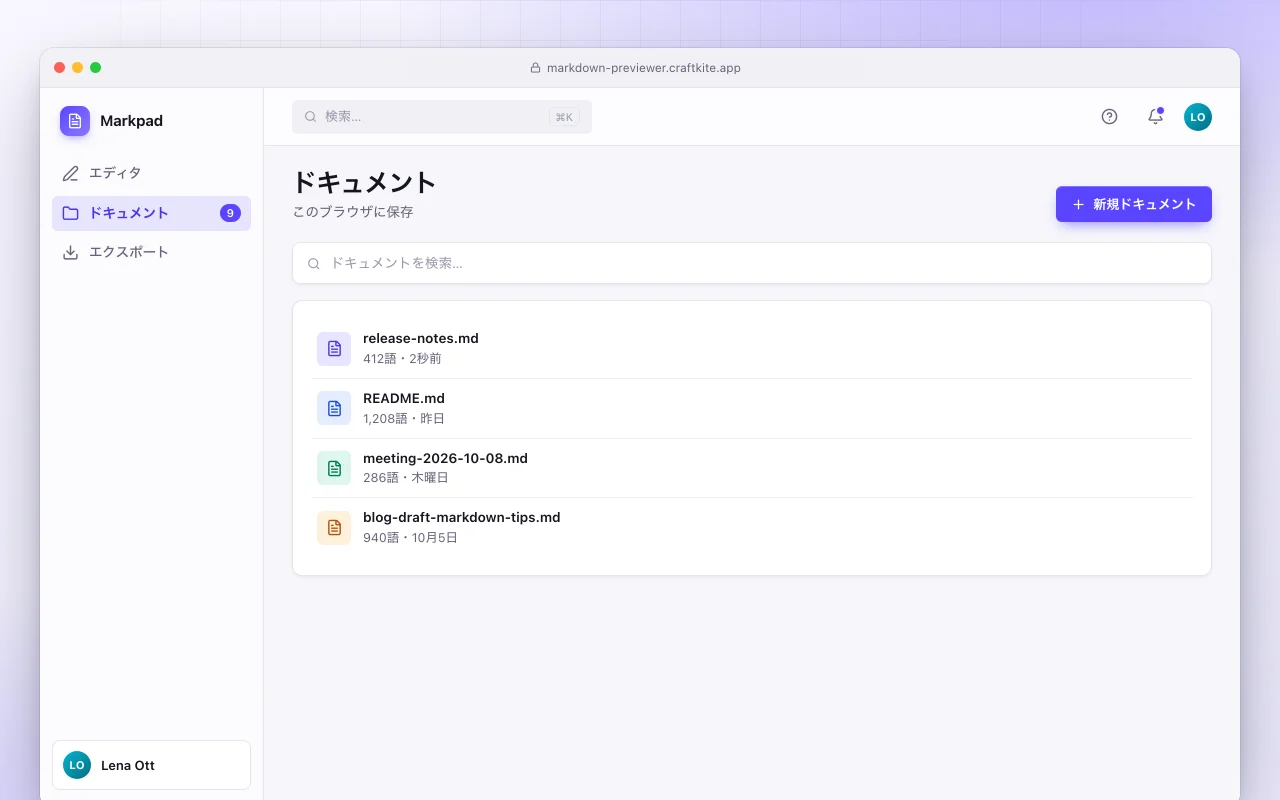
Task: Click the Markpad logo icon
Action: 75,121
